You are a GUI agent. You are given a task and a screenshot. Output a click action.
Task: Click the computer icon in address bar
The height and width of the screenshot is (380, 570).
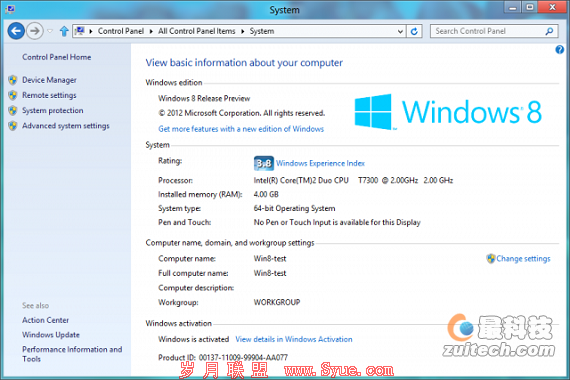(80, 31)
